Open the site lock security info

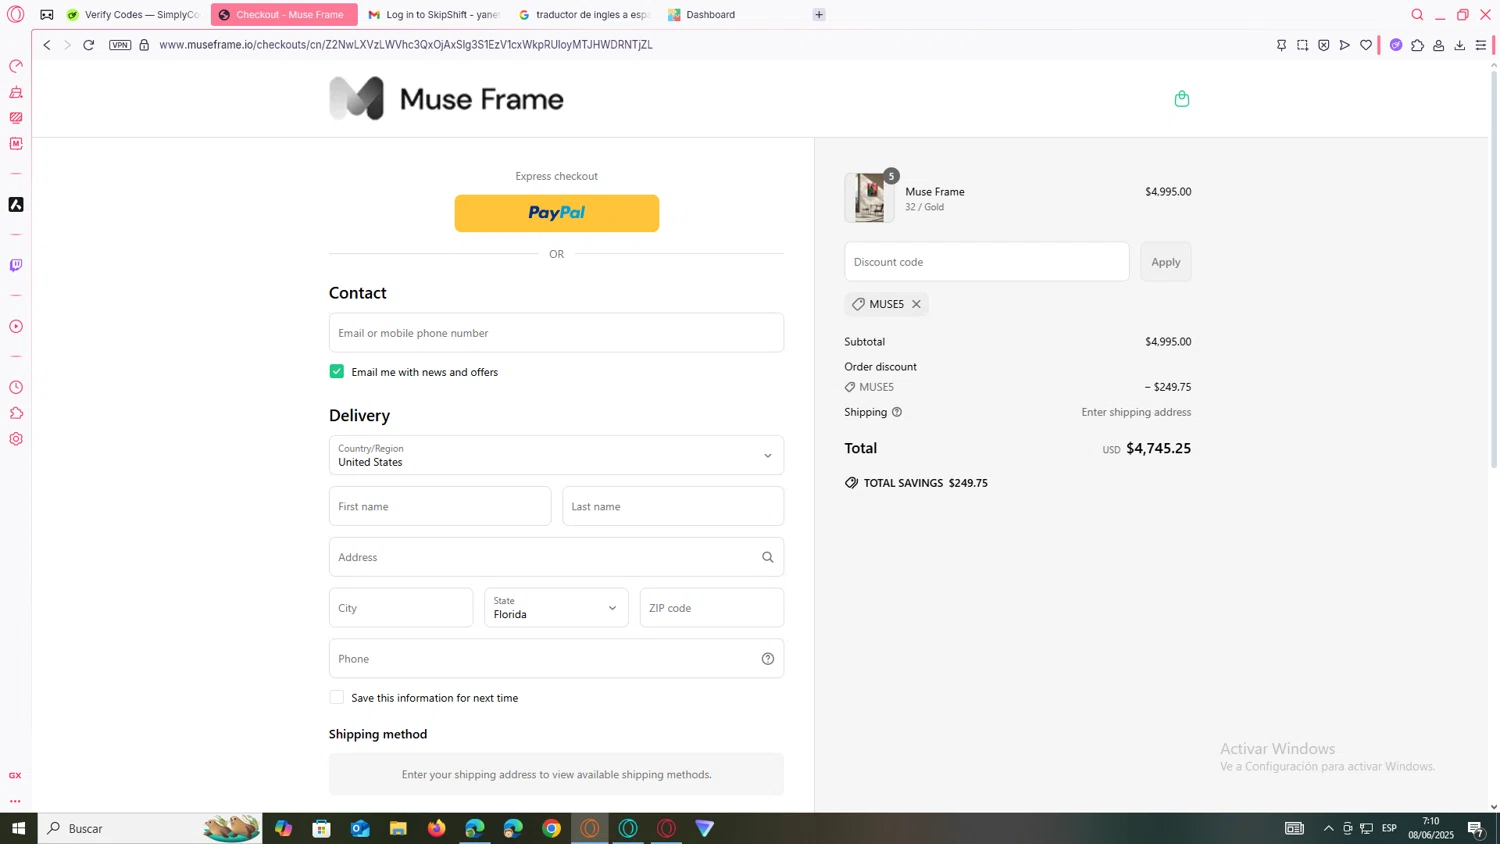pos(144,45)
